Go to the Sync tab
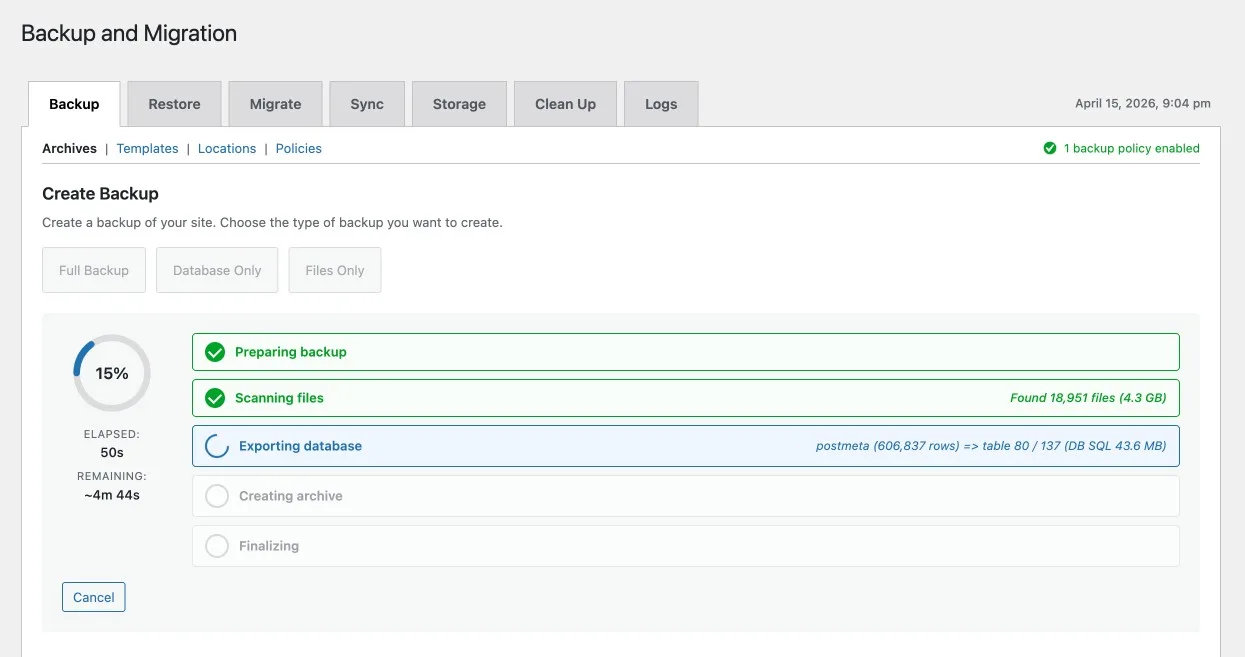The height and width of the screenshot is (657, 1245). point(367,104)
